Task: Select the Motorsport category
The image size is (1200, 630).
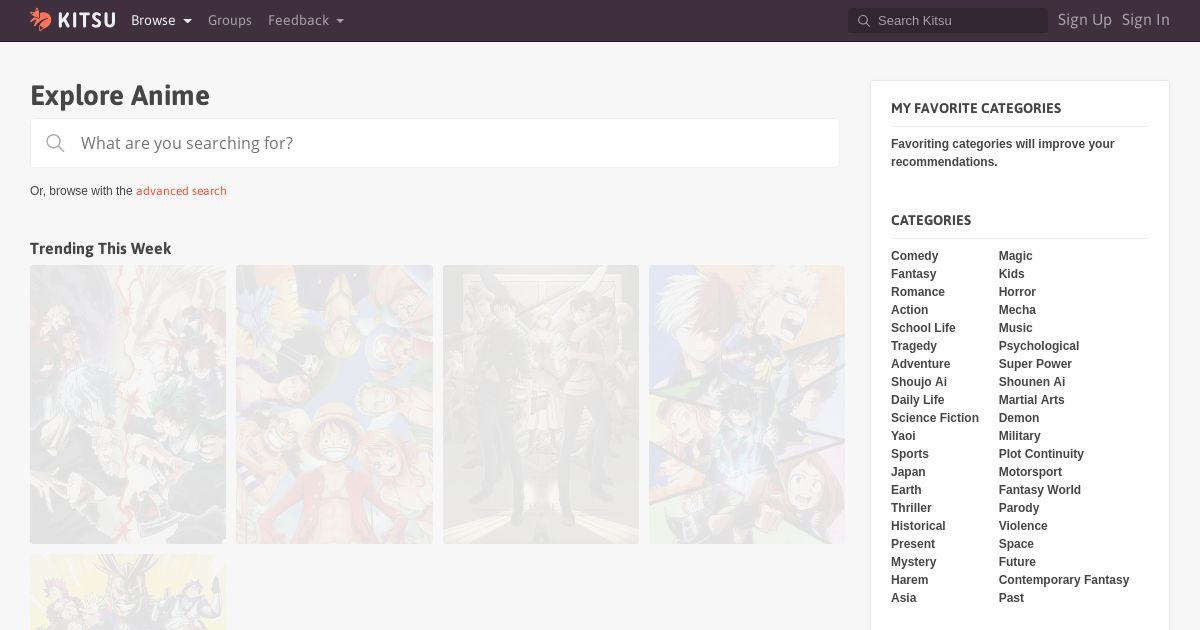Action: 1030,472
